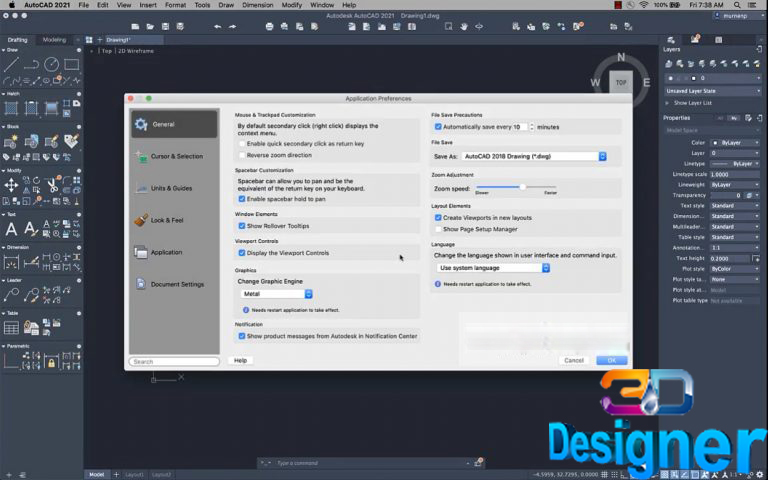Enable quick secondary click as return key
768x480 pixels.
pos(242,144)
